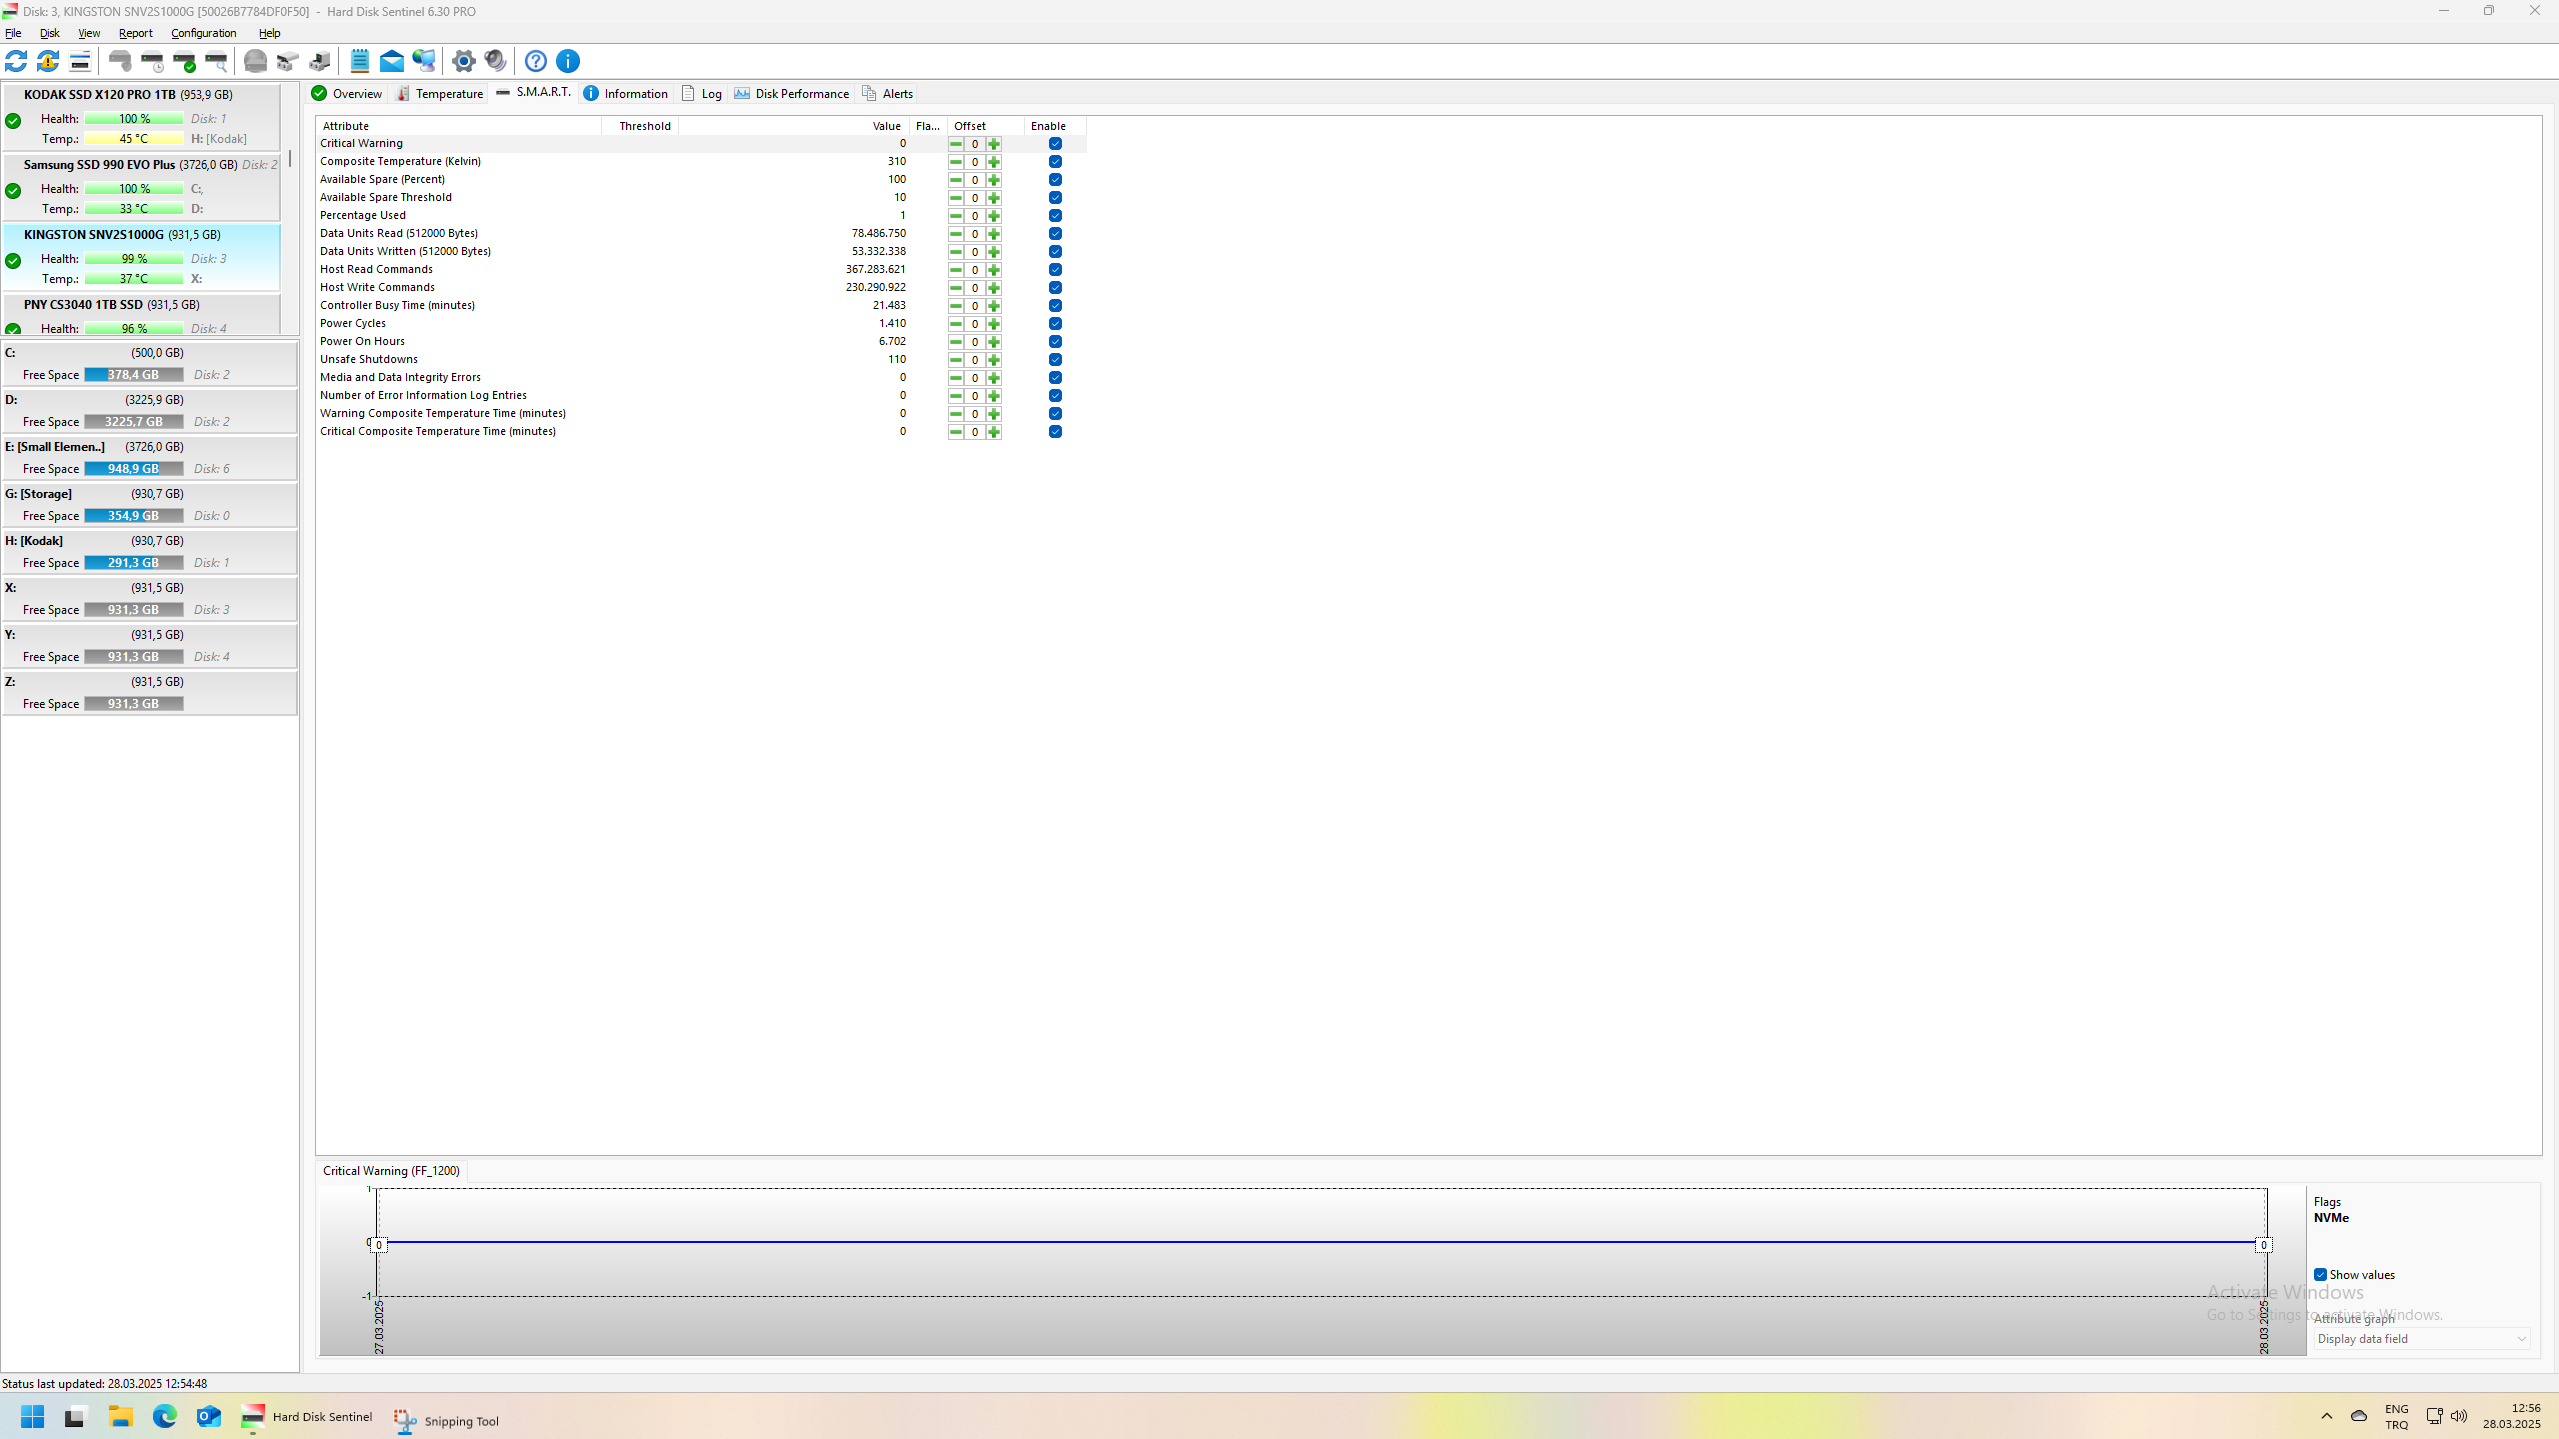Click the globe and monitor toolbar icon
Screen dimensions: 2559x1439
[x=424, y=61]
